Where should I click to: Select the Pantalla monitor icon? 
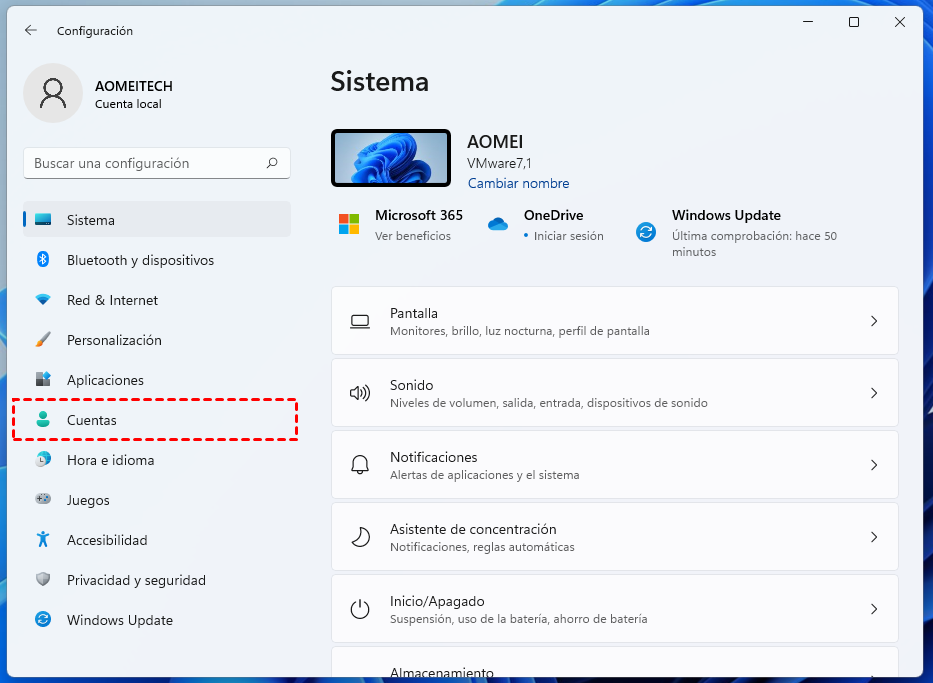coord(360,320)
